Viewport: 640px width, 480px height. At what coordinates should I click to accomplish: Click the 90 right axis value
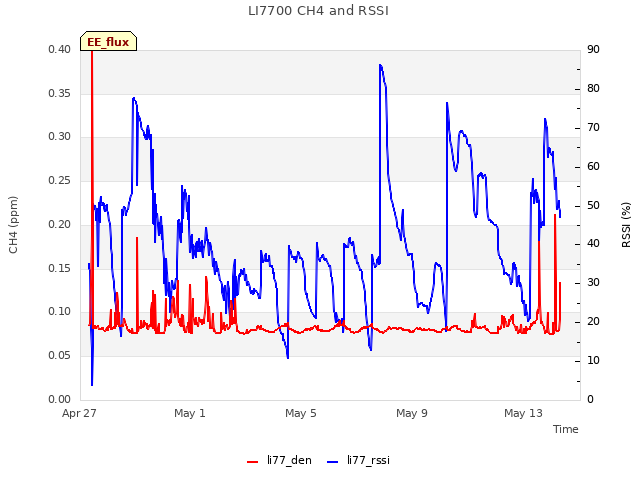coord(593,49)
